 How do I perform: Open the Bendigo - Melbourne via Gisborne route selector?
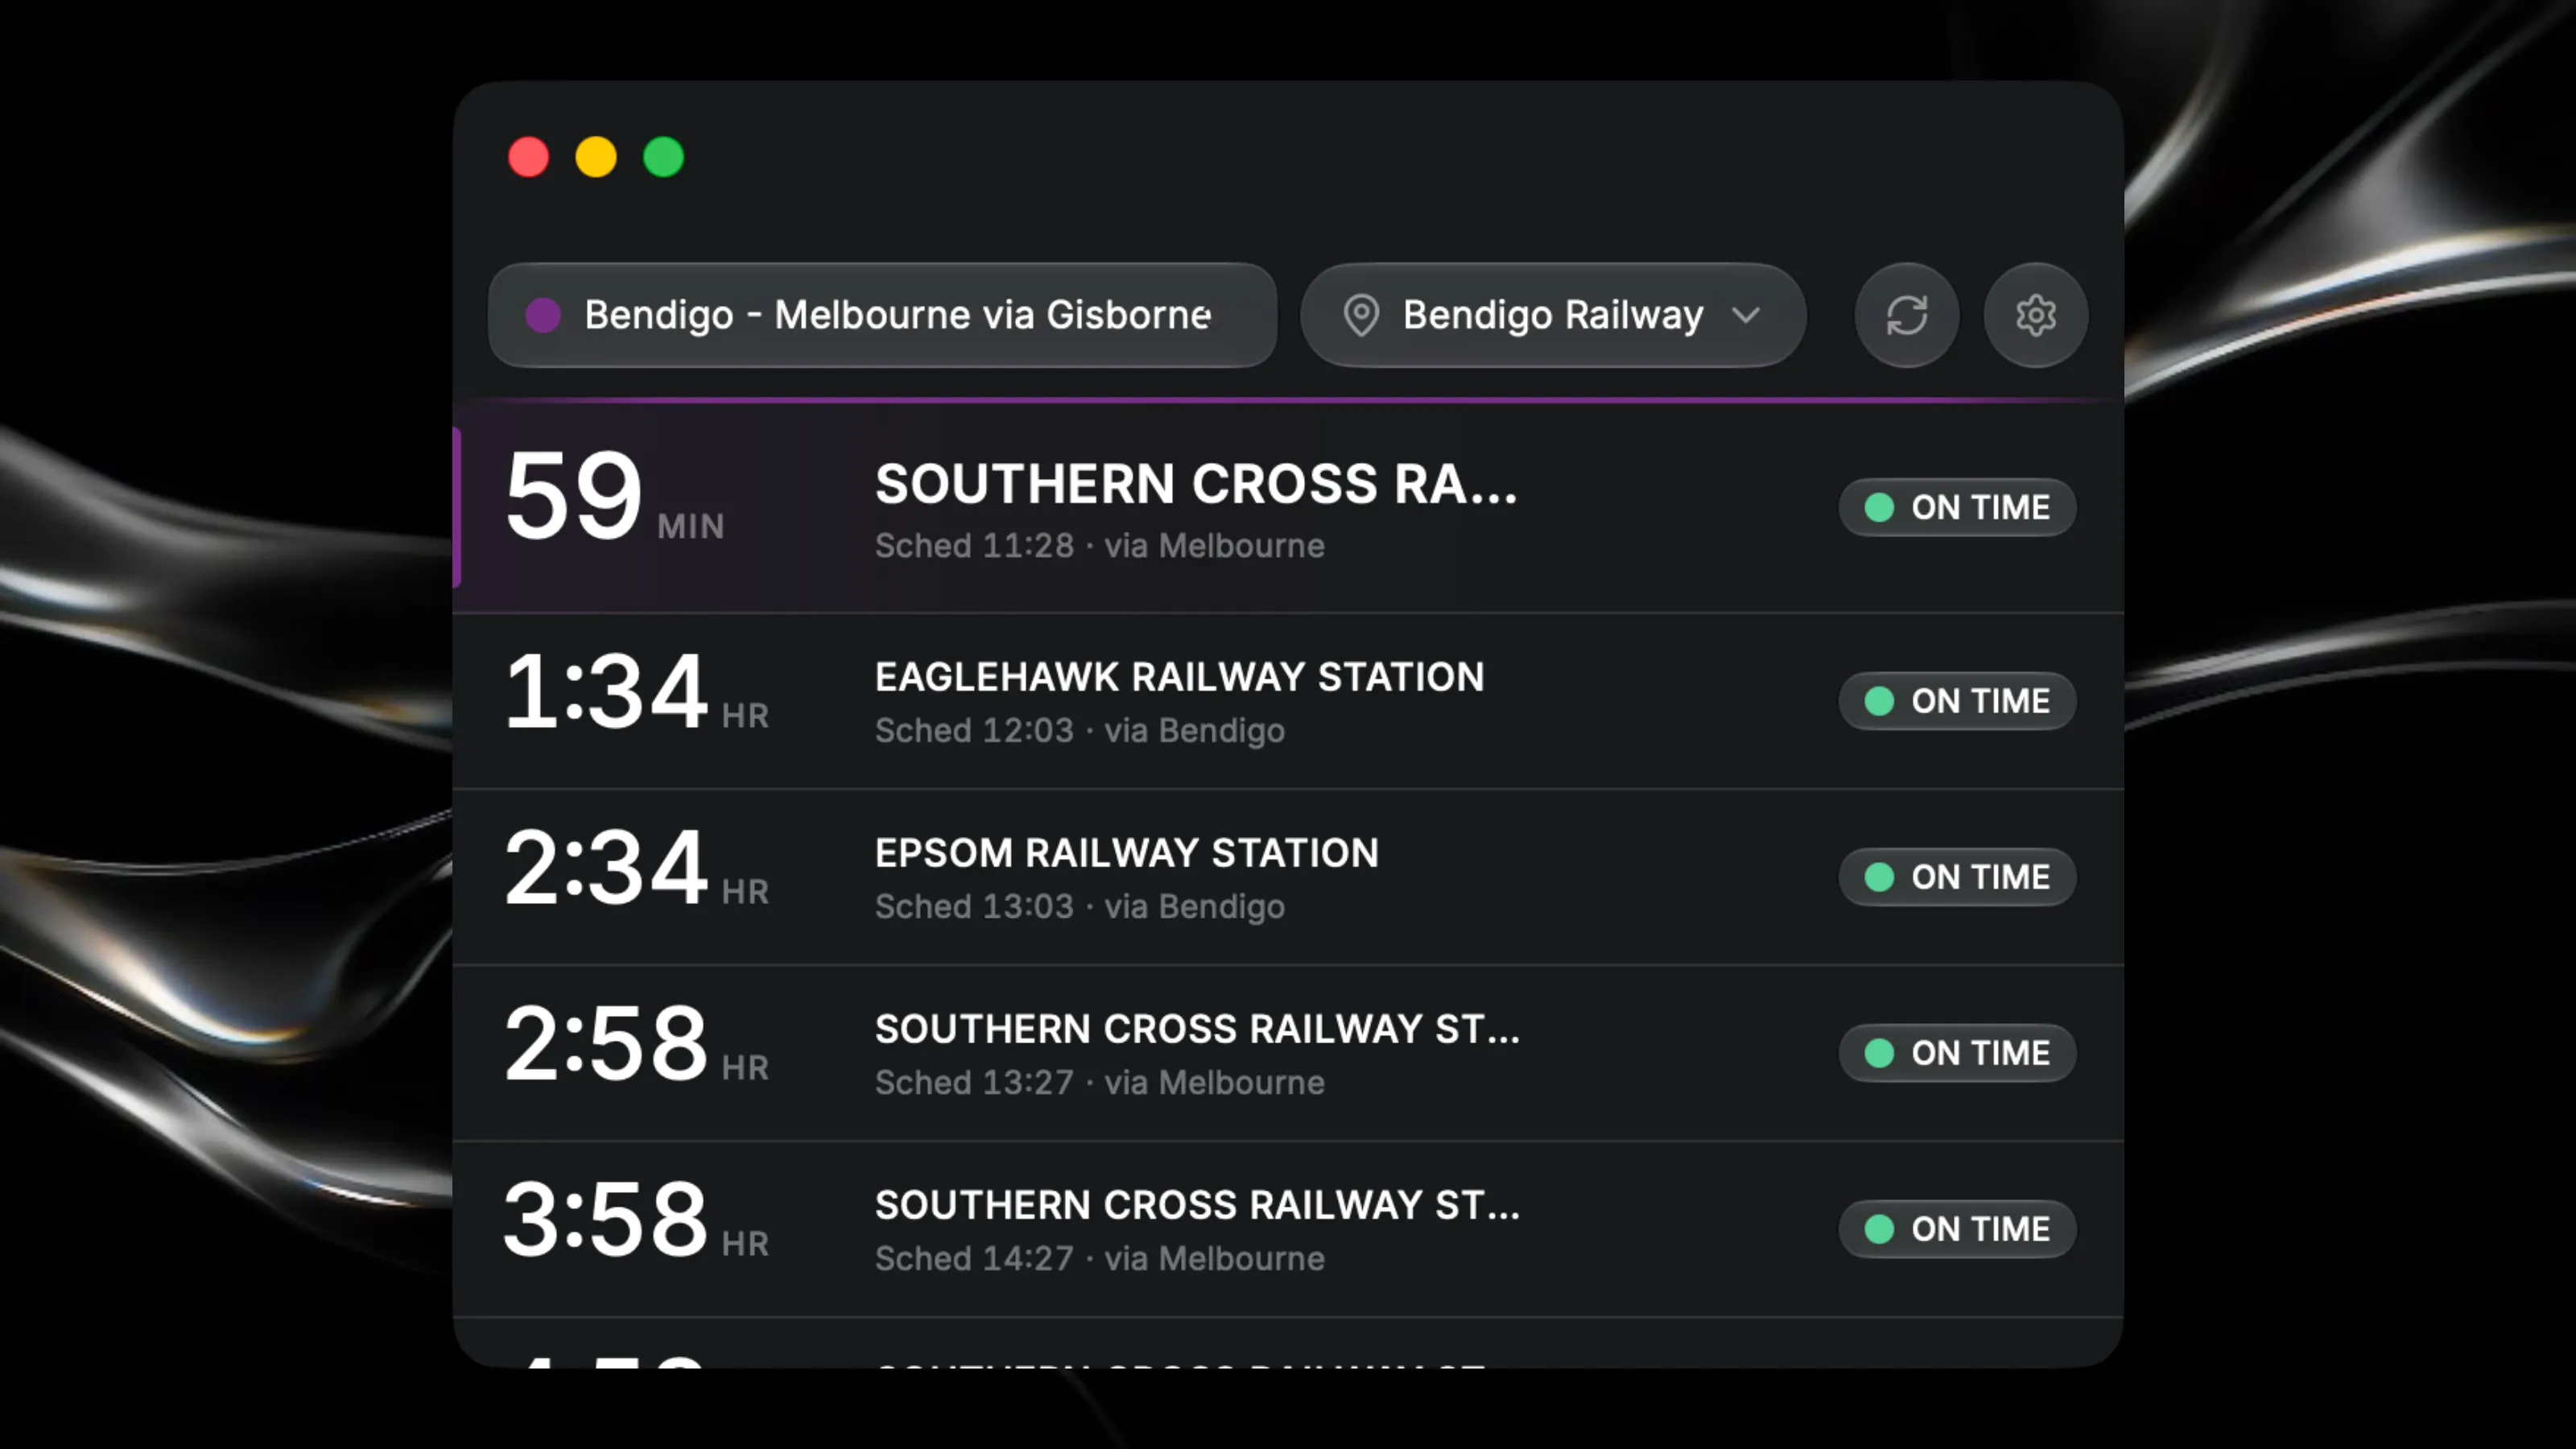[x=882, y=315]
